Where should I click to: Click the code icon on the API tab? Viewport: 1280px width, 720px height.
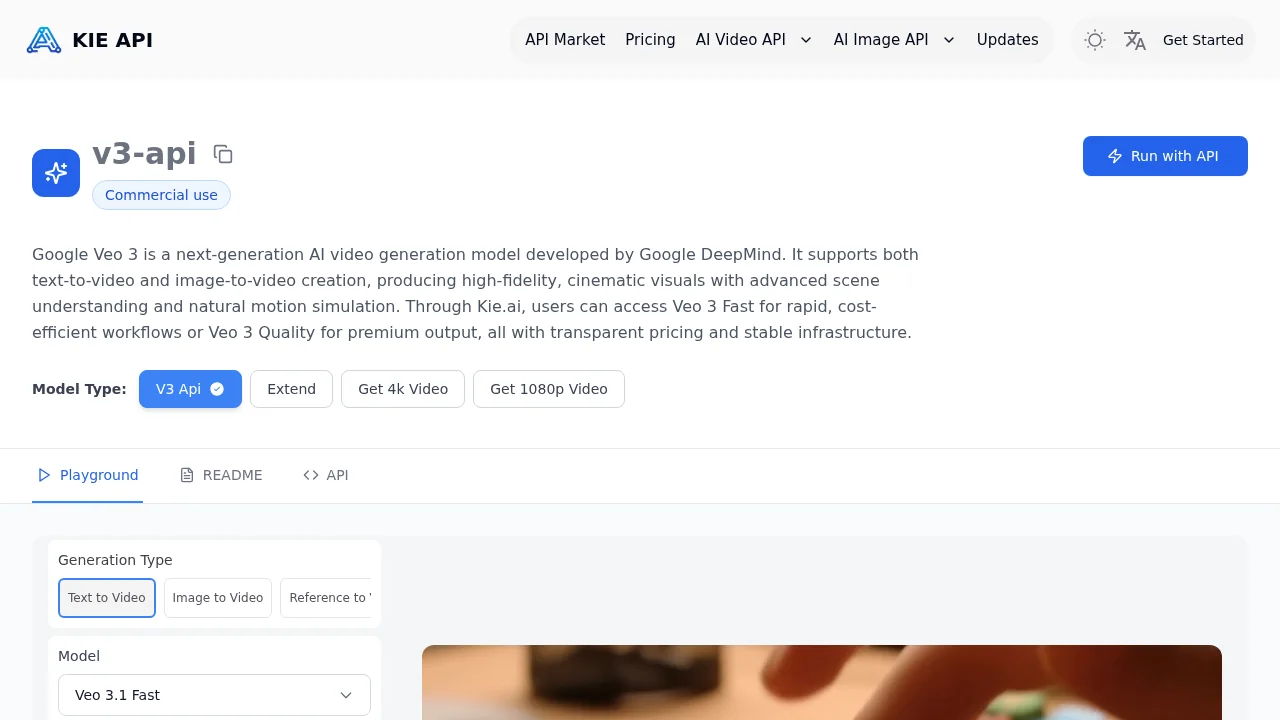point(311,475)
